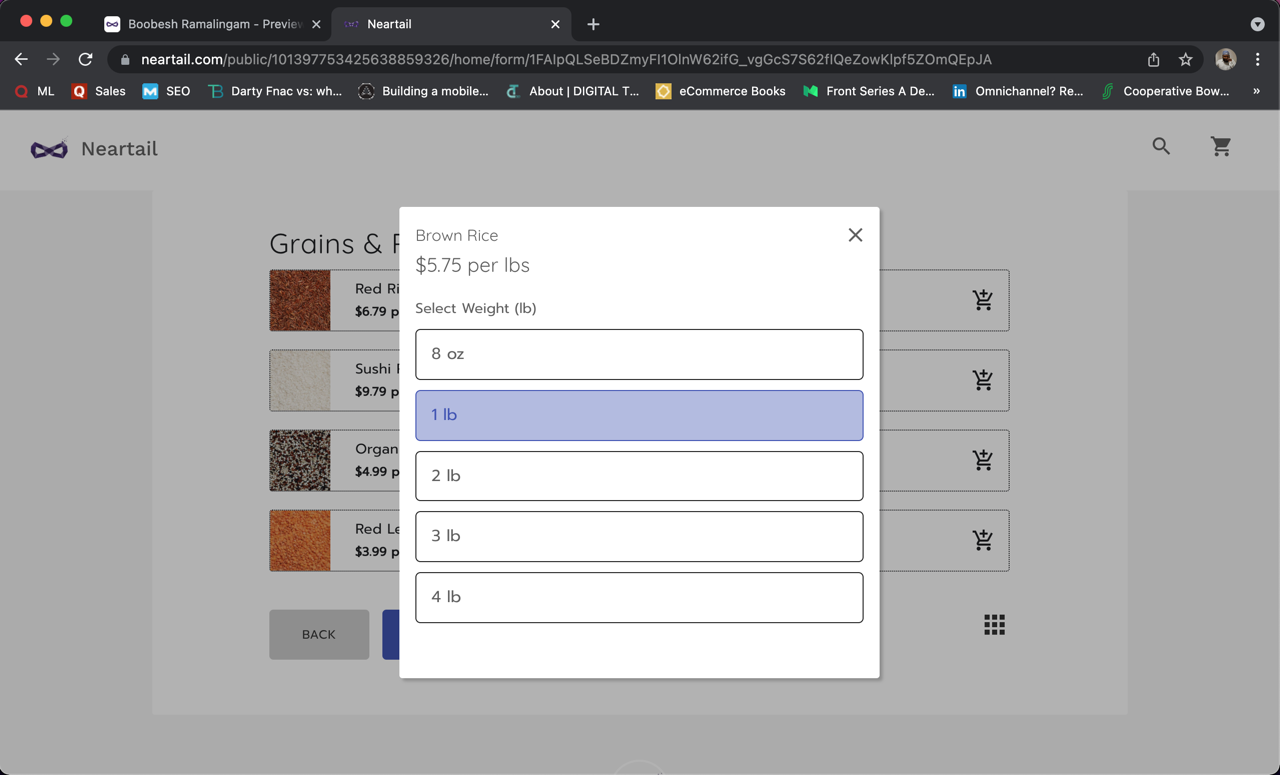
Task: Click add to cart beside Red Lentils
Action: click(x=982, y=540)
